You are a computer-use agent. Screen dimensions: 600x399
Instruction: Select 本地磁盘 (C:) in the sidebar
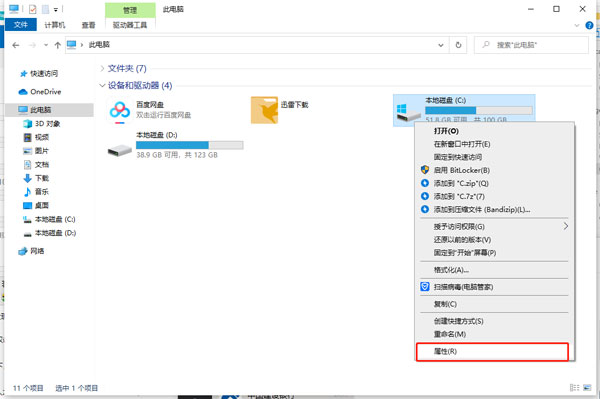point(49,219)
